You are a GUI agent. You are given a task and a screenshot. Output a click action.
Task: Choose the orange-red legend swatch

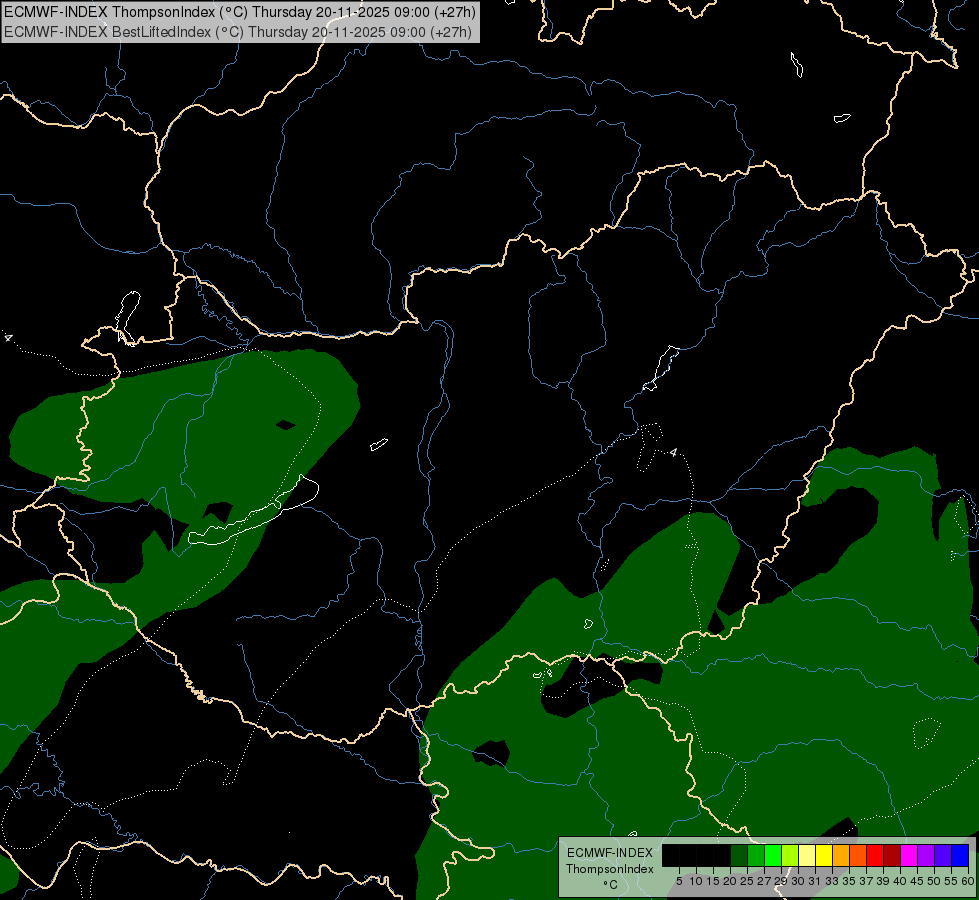pos(858,855)
